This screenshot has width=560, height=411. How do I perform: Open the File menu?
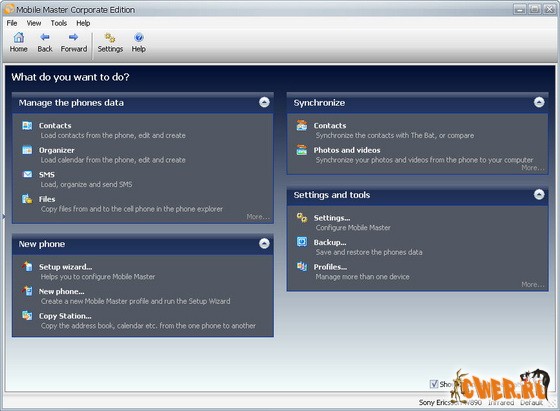tap(12, 23)
